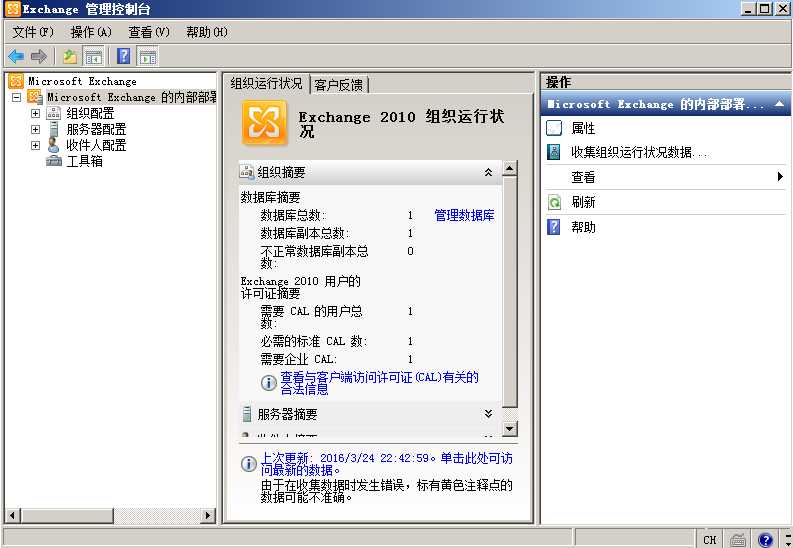Expand the 服务器配置 tree node

click(x=35, y=129)
